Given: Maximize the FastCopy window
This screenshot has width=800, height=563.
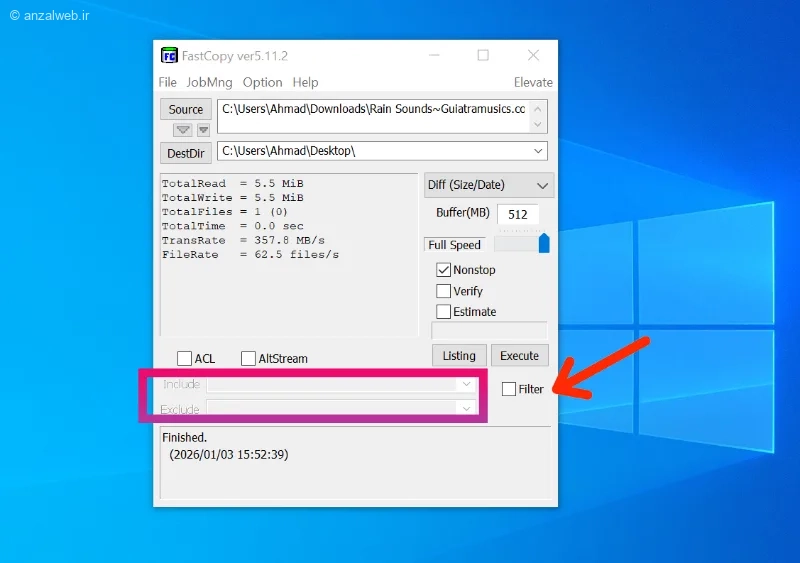Looking at the screenshot, I should (483, 55).
